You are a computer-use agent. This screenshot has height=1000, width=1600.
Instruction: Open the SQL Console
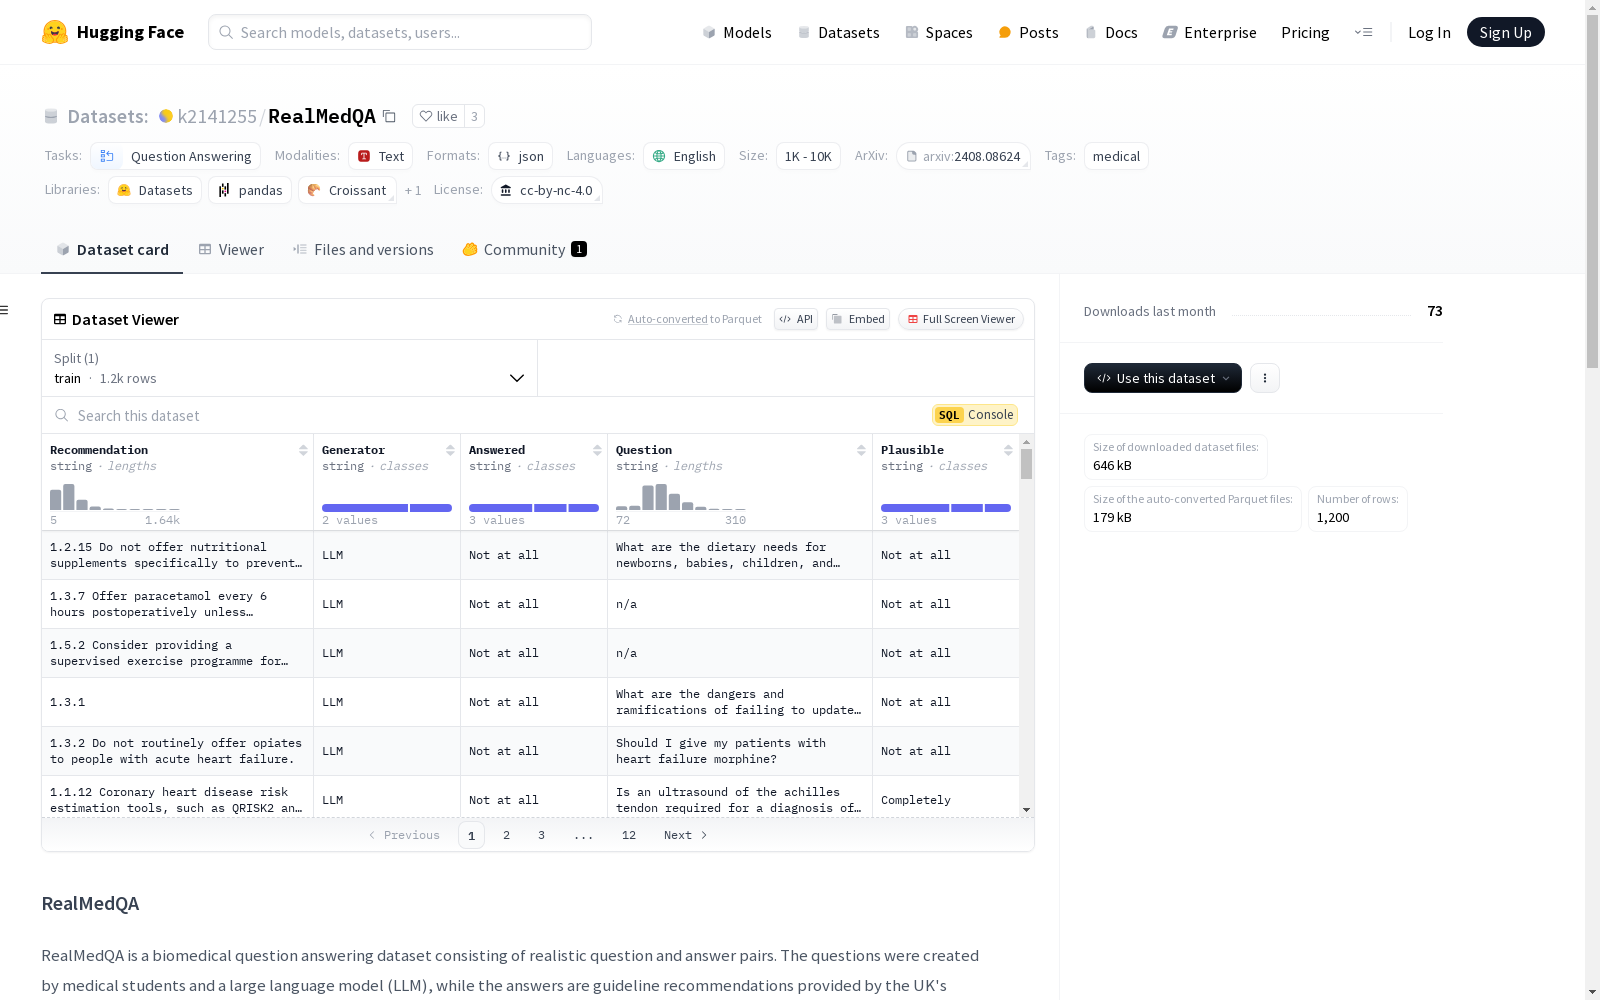click(975, 415)
